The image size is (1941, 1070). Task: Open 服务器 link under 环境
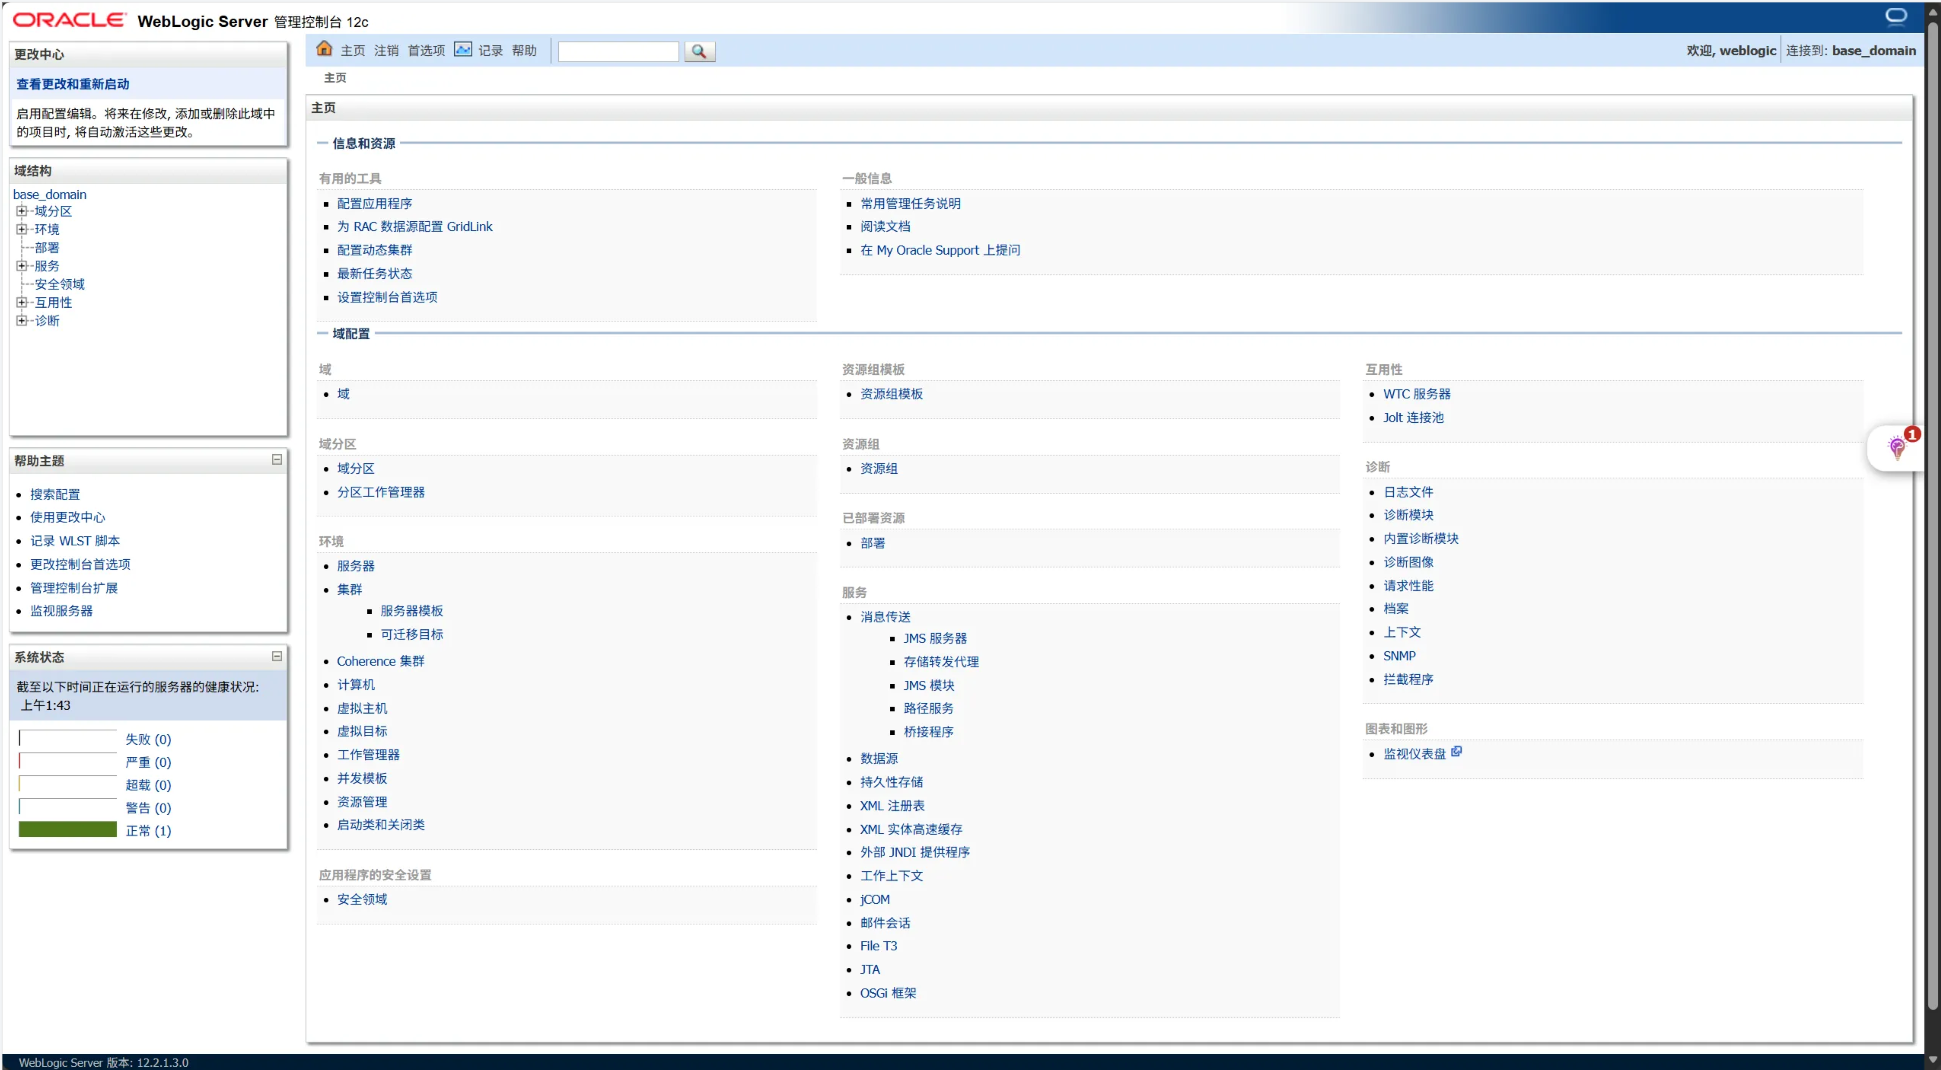point(356,566)
